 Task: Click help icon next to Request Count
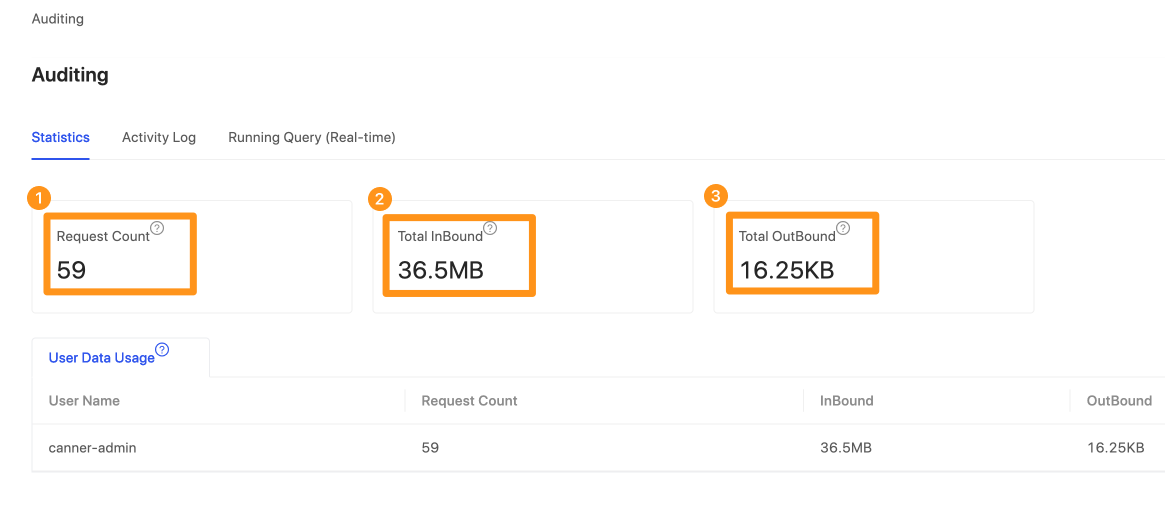point(157,229)
